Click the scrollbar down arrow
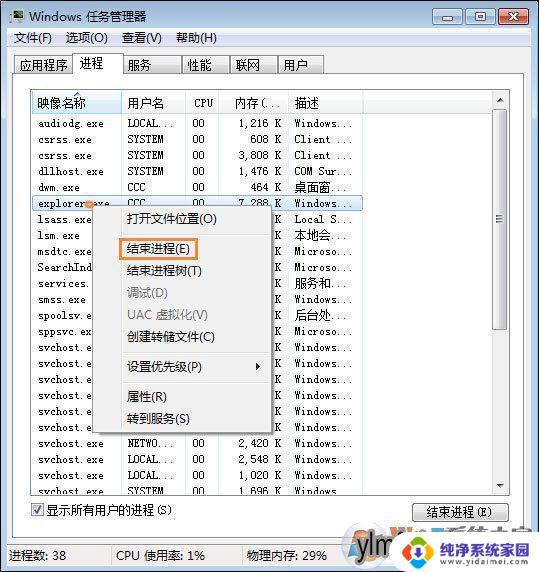Image resolution: width=539 pixels, height=572 pixels. (x=500, y=485)
